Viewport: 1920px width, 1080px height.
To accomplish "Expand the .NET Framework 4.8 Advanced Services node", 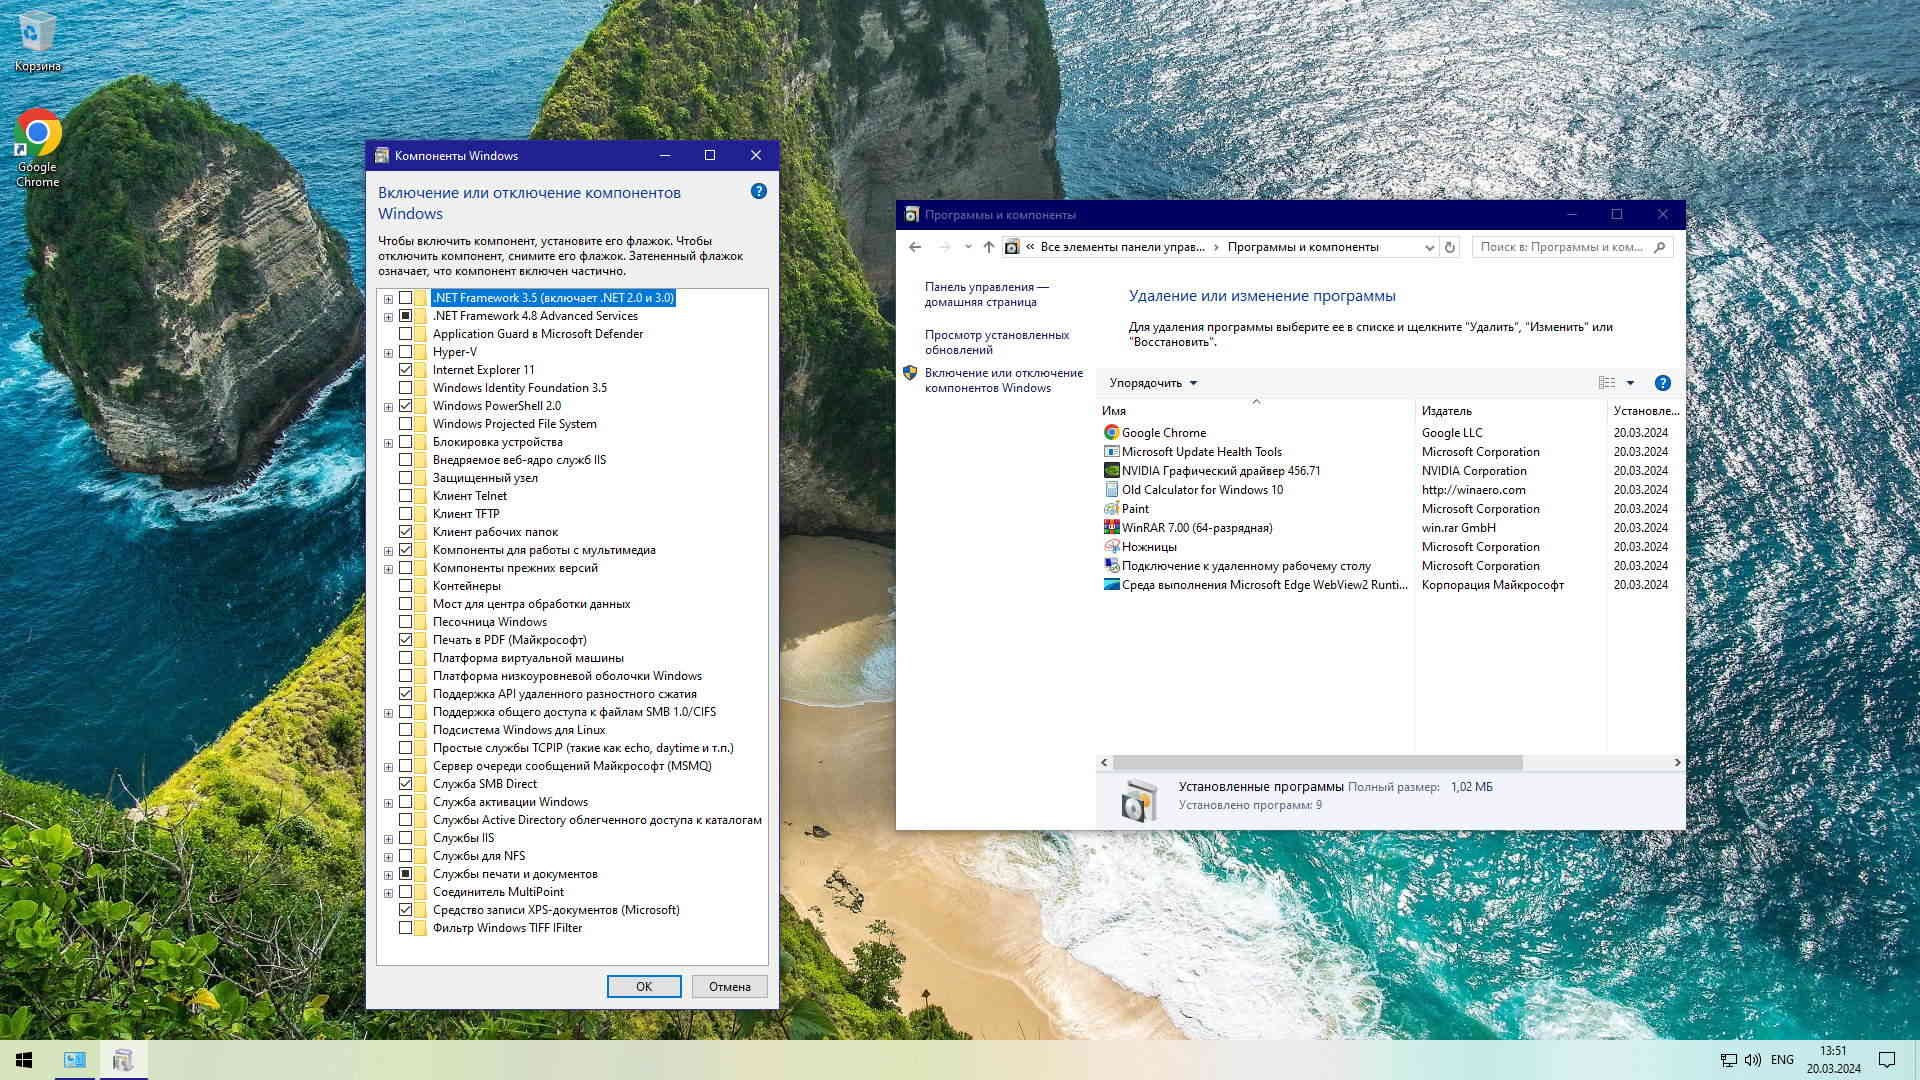I will click(388, 317).
